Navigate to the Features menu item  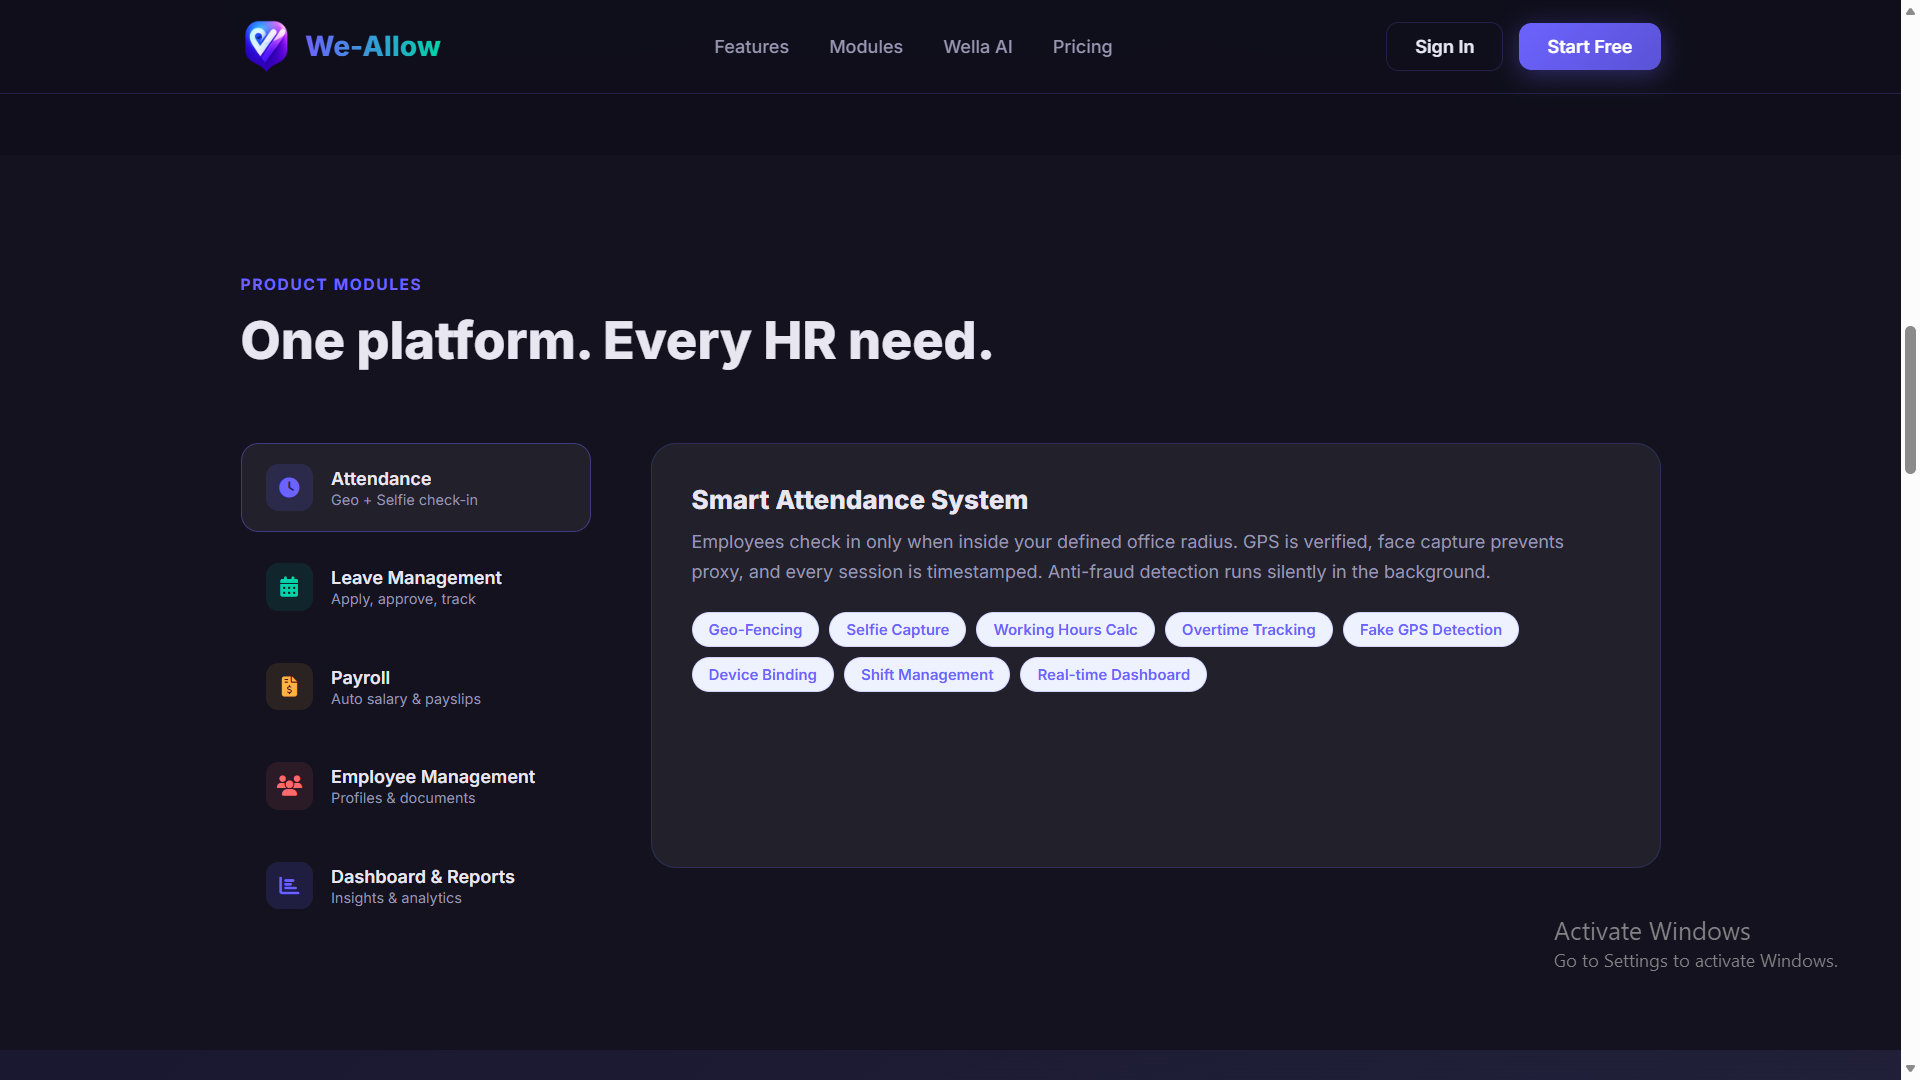coord(751,46)
